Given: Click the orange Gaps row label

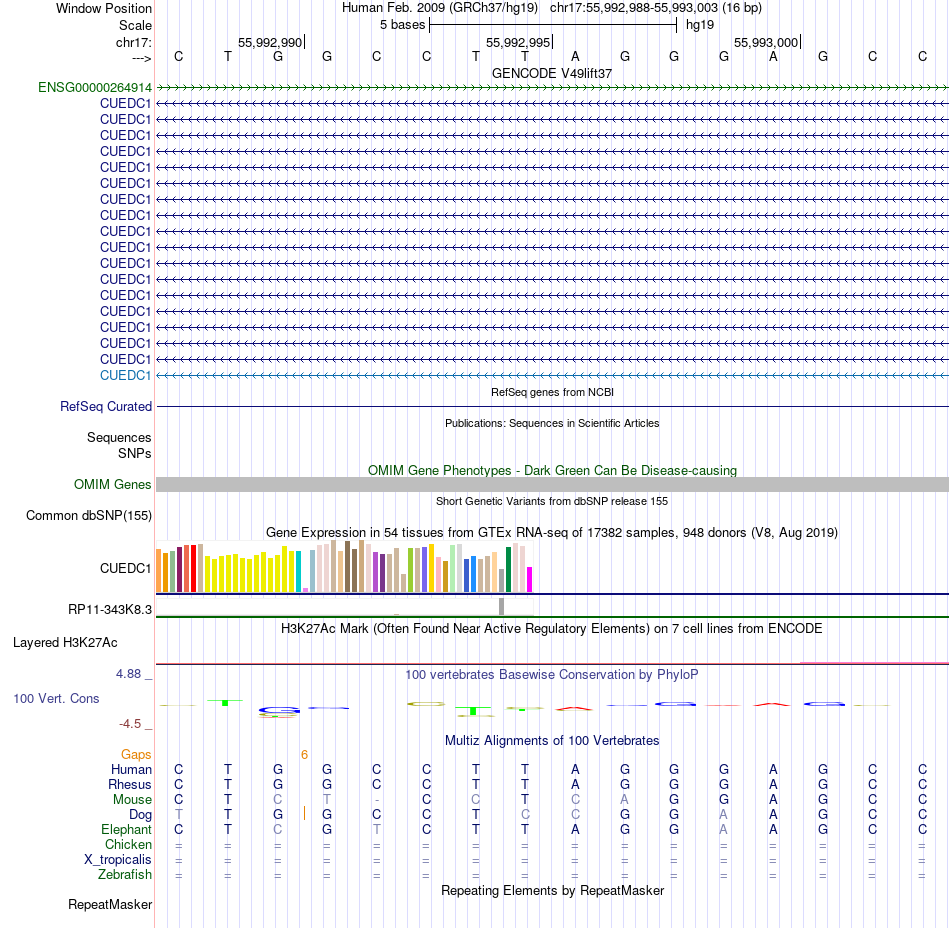Looking at the screenshot, I should [x=136, y=755].
